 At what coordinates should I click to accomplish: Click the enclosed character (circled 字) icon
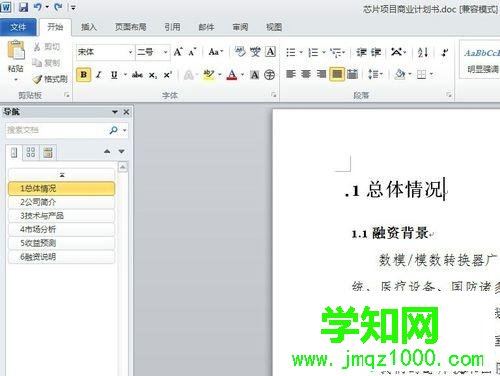270,75
